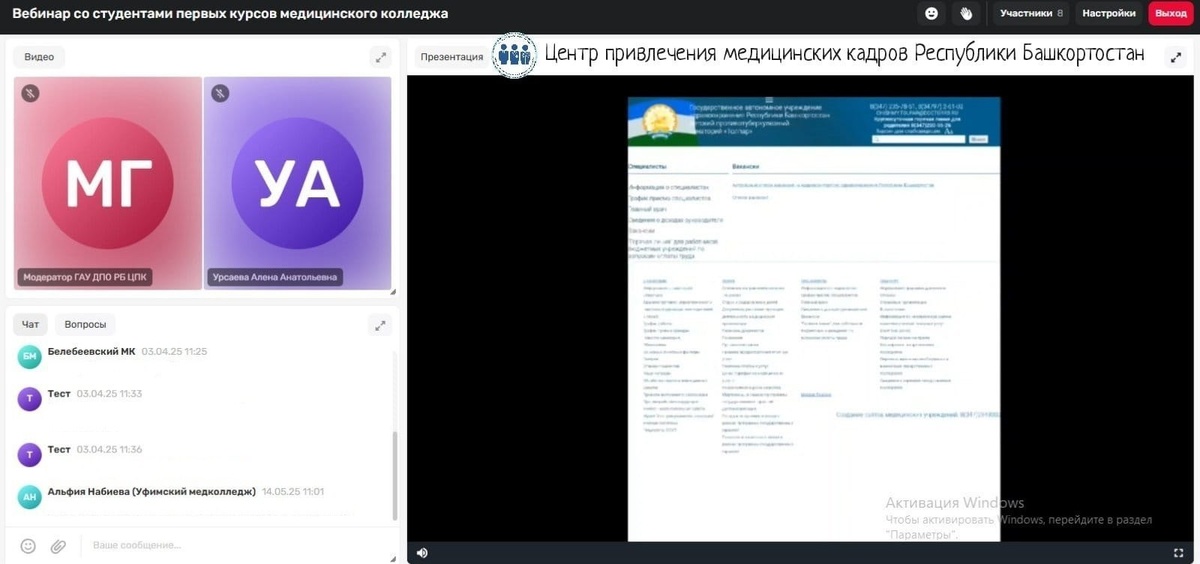
Task: Click АН avatar in chat
Action: [x=29, y=497]
